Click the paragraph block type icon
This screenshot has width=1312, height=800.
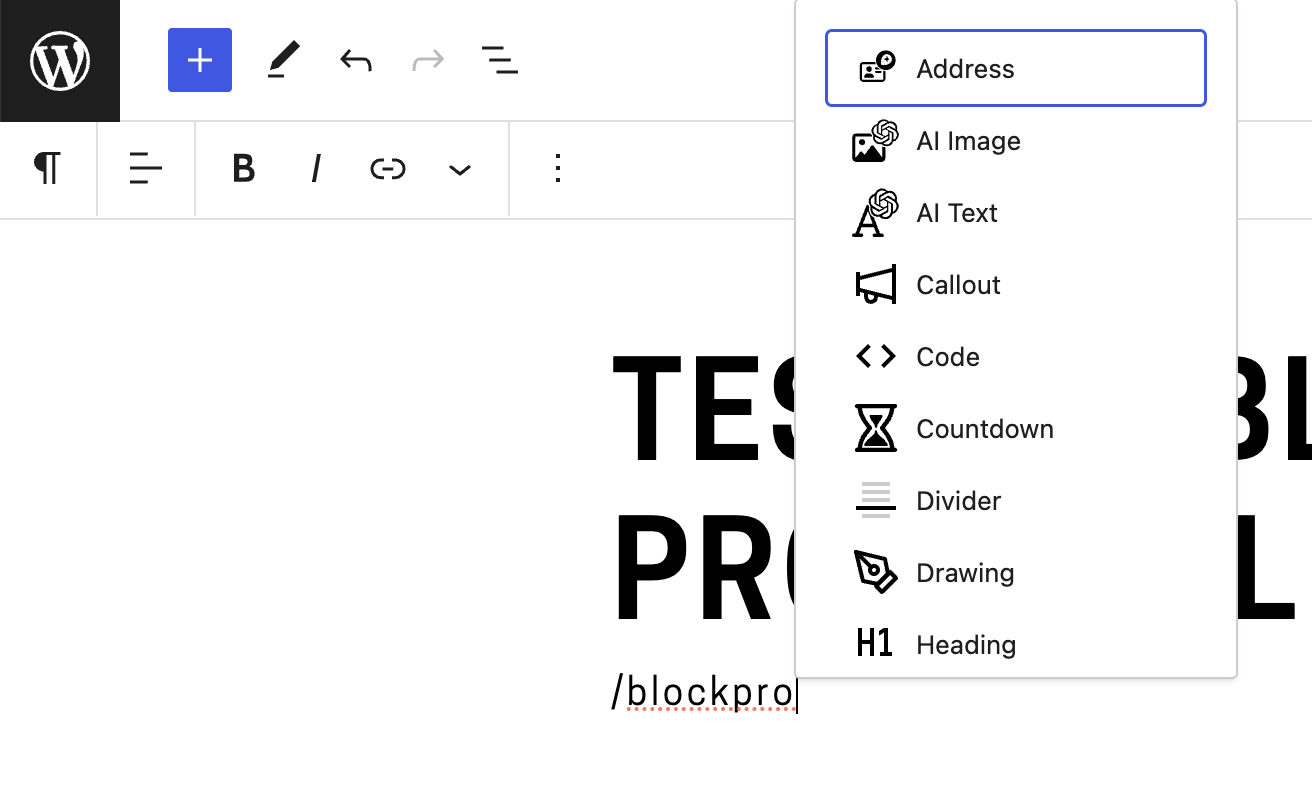pyautogui.click(x=48, y=169)
